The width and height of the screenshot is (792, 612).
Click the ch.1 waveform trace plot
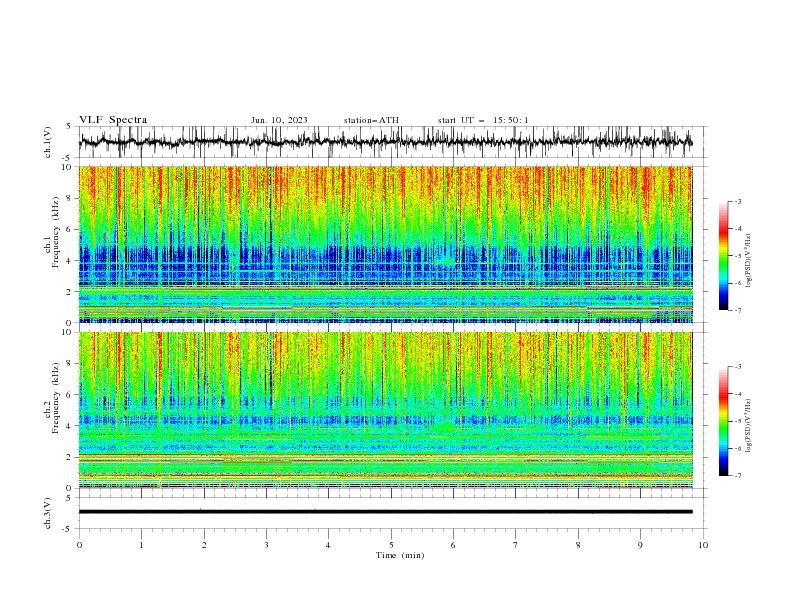click(x=385, y=142)
